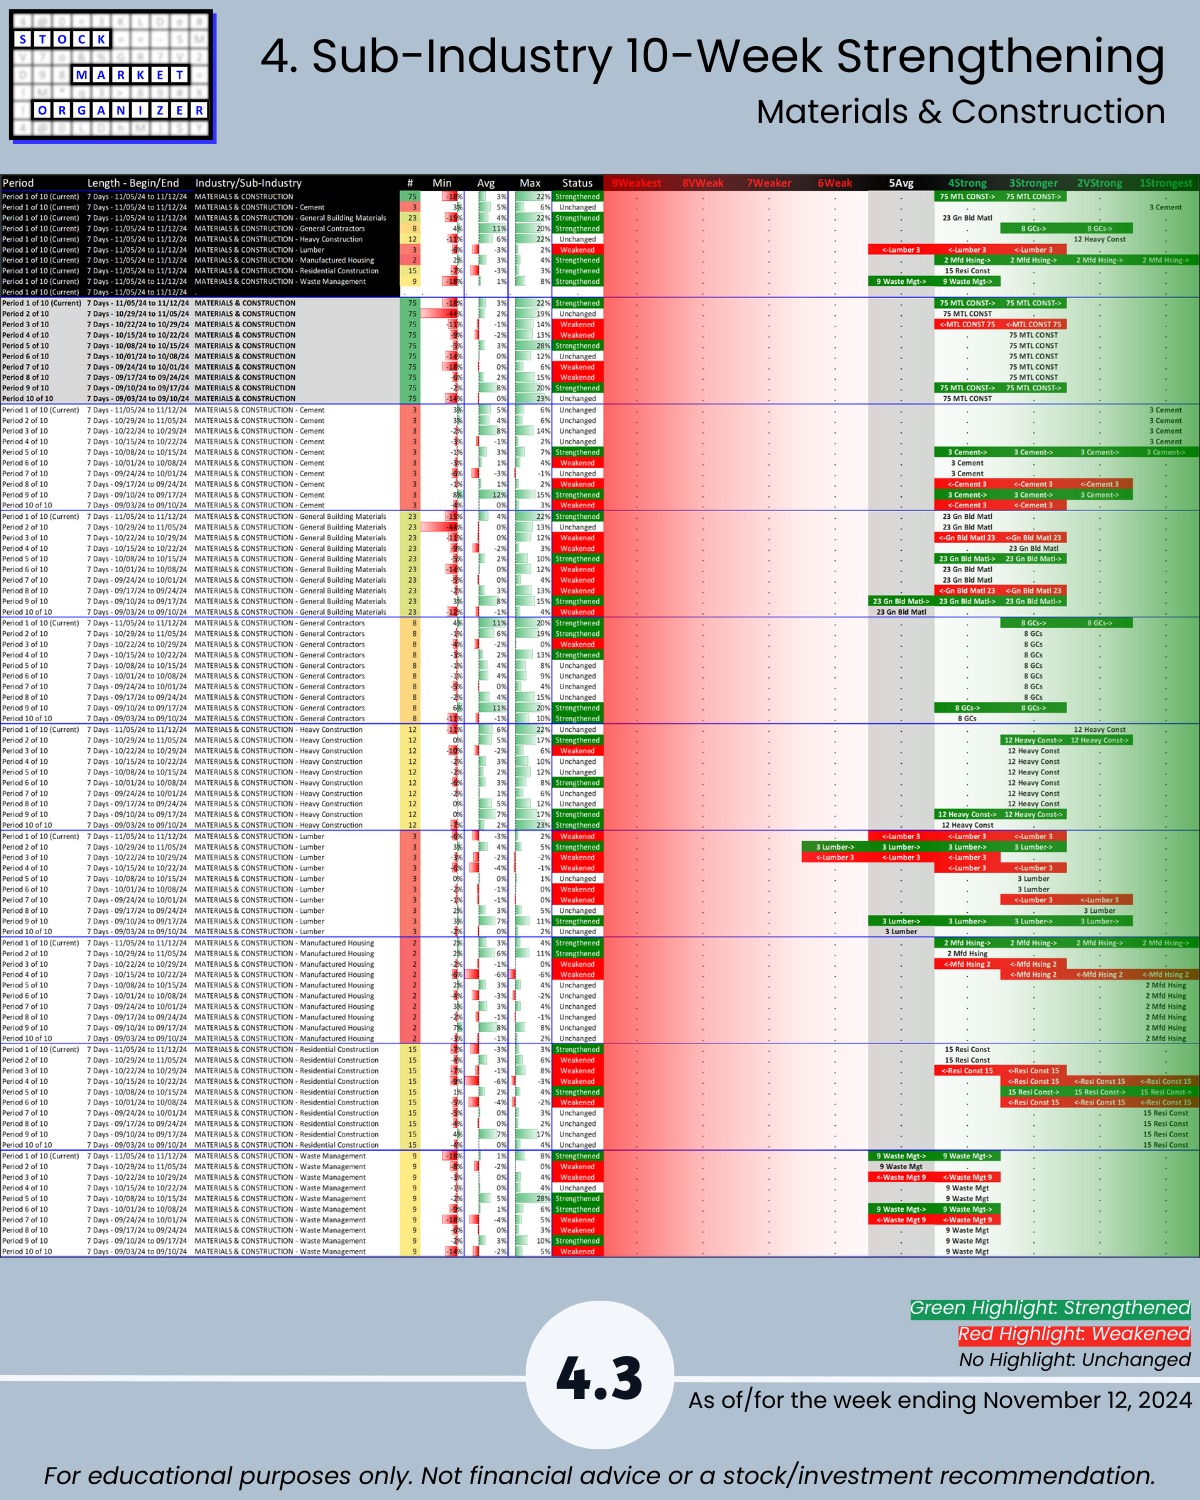Click the '8VWeak' column header

click(x=703, y=183)
